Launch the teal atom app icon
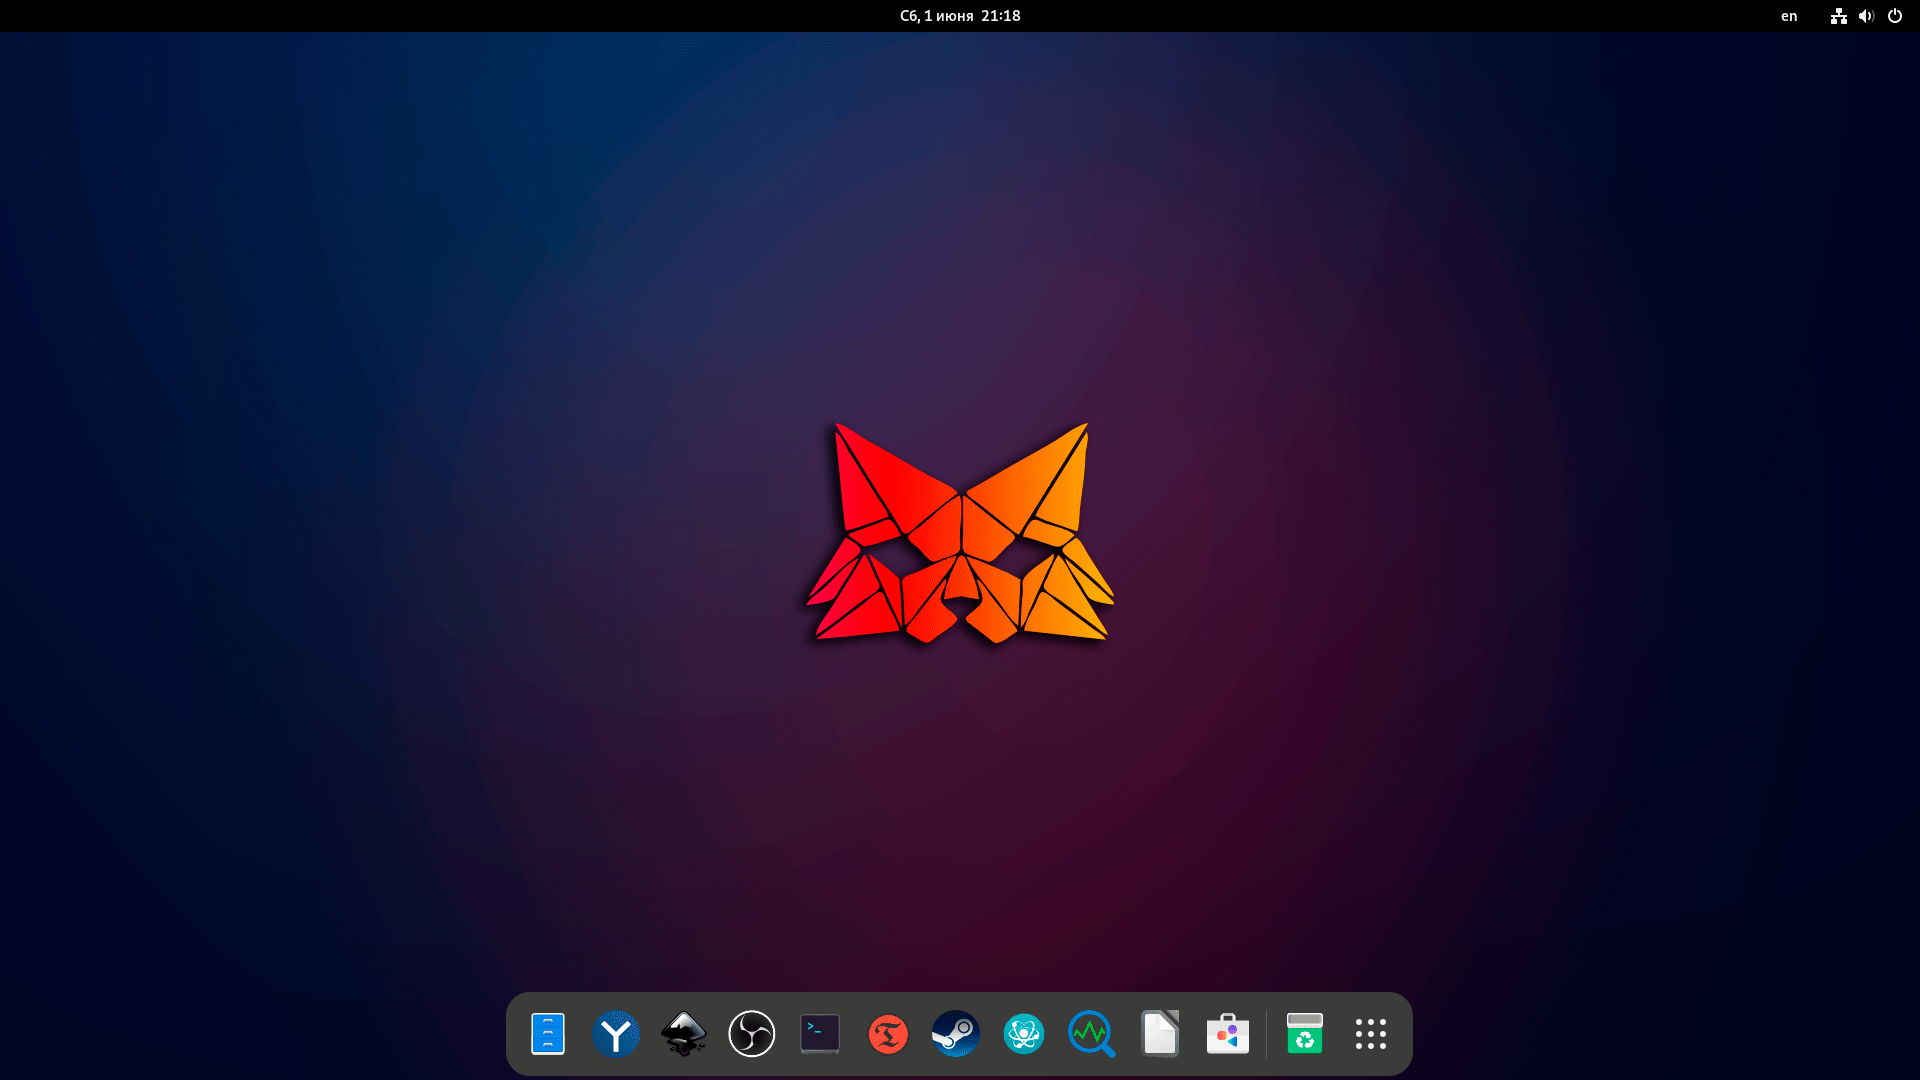1920x1080 pixels. coord(1024,1034)
